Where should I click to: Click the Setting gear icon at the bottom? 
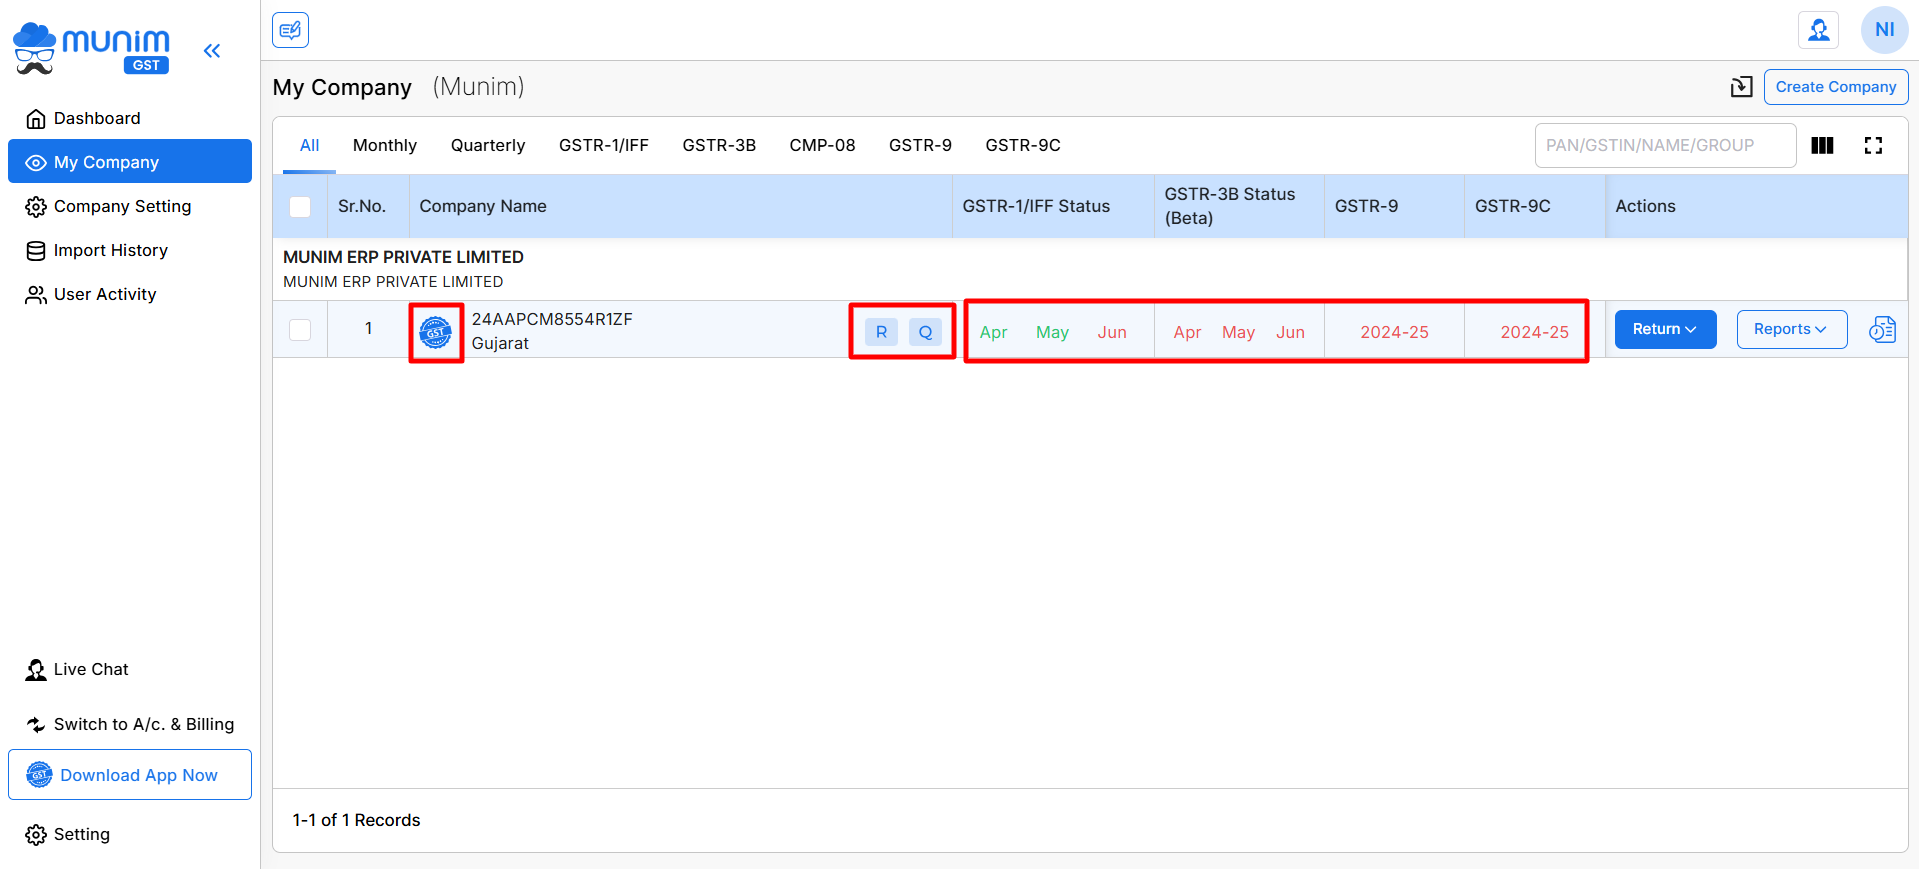click(x=36, y=835)
